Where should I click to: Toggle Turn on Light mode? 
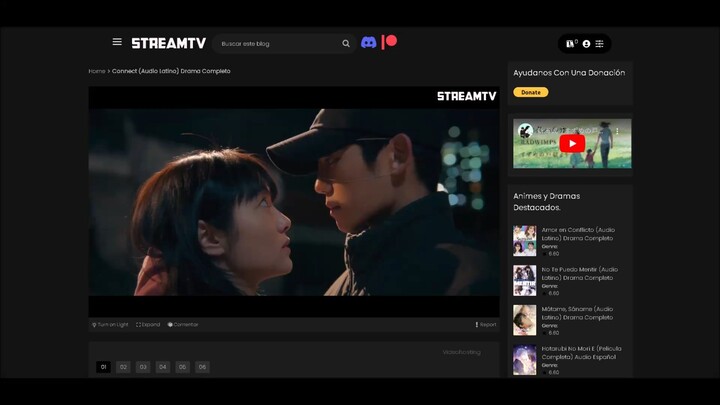pos(110,325)
